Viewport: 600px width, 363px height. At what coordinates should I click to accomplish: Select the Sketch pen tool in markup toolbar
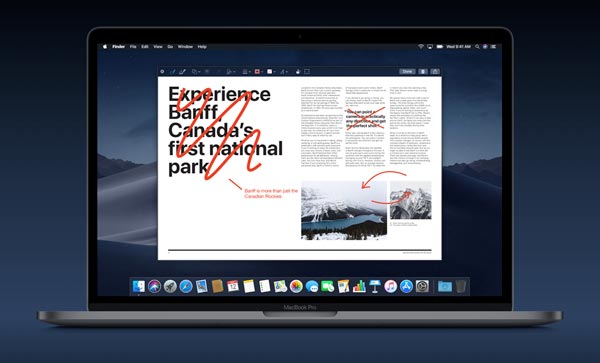pyautogui.click(x=173, y=72)
